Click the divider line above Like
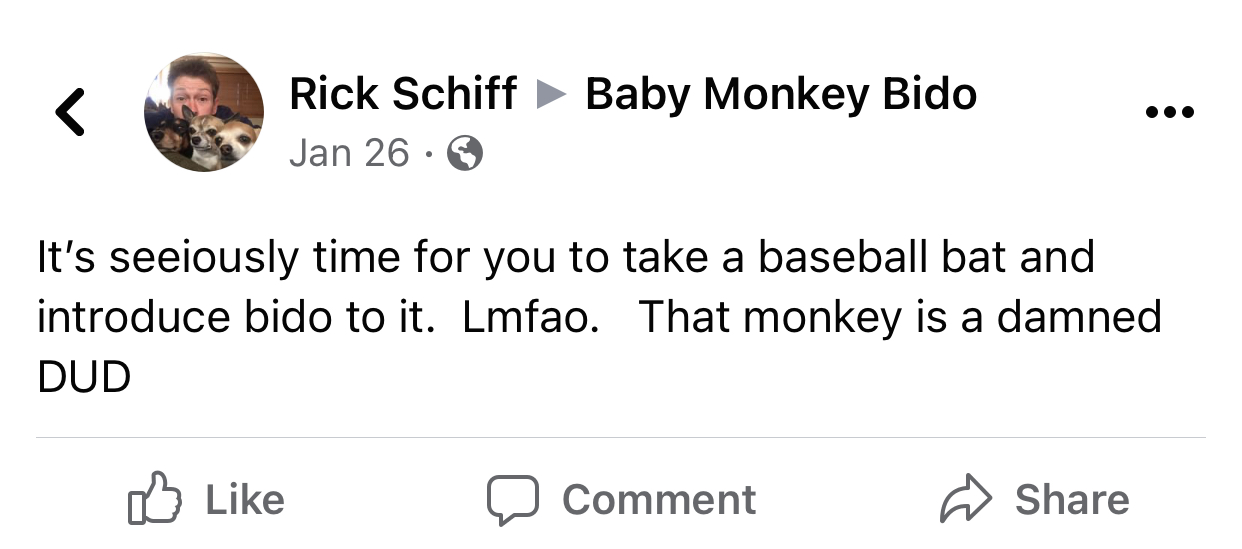This screenshot has height=549, width=1242. (620, 437)
